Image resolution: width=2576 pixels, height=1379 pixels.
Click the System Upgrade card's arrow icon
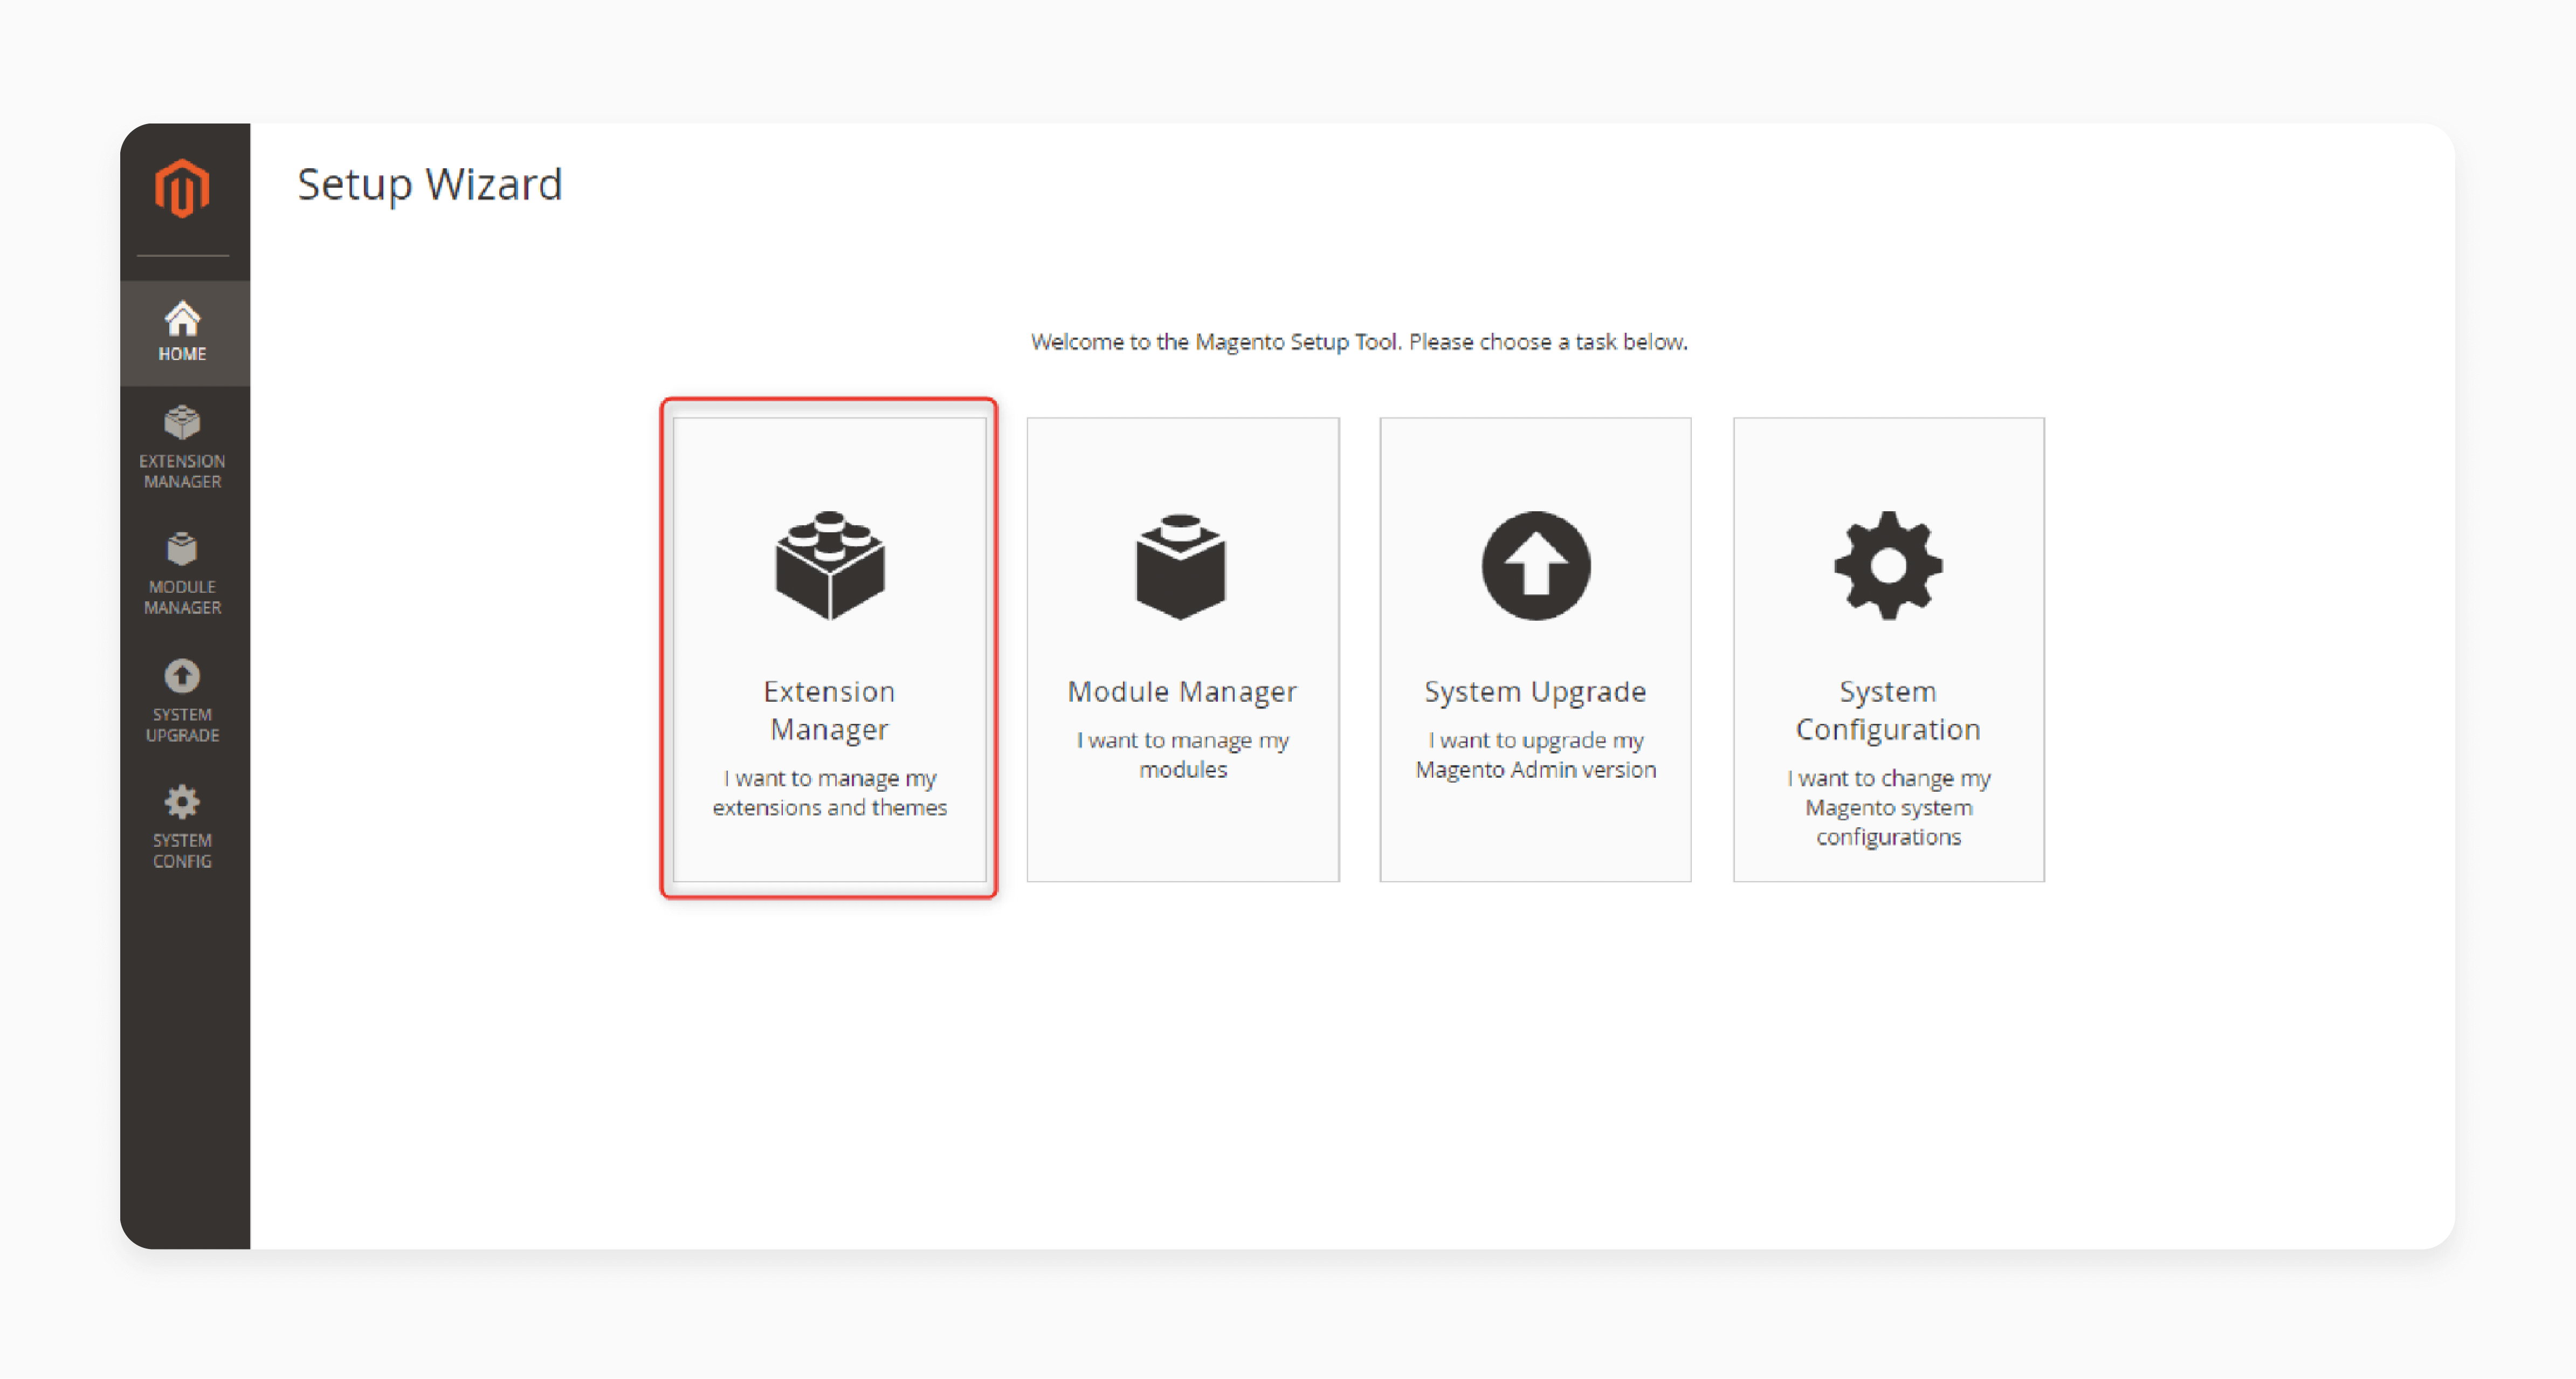point(1535,565)
